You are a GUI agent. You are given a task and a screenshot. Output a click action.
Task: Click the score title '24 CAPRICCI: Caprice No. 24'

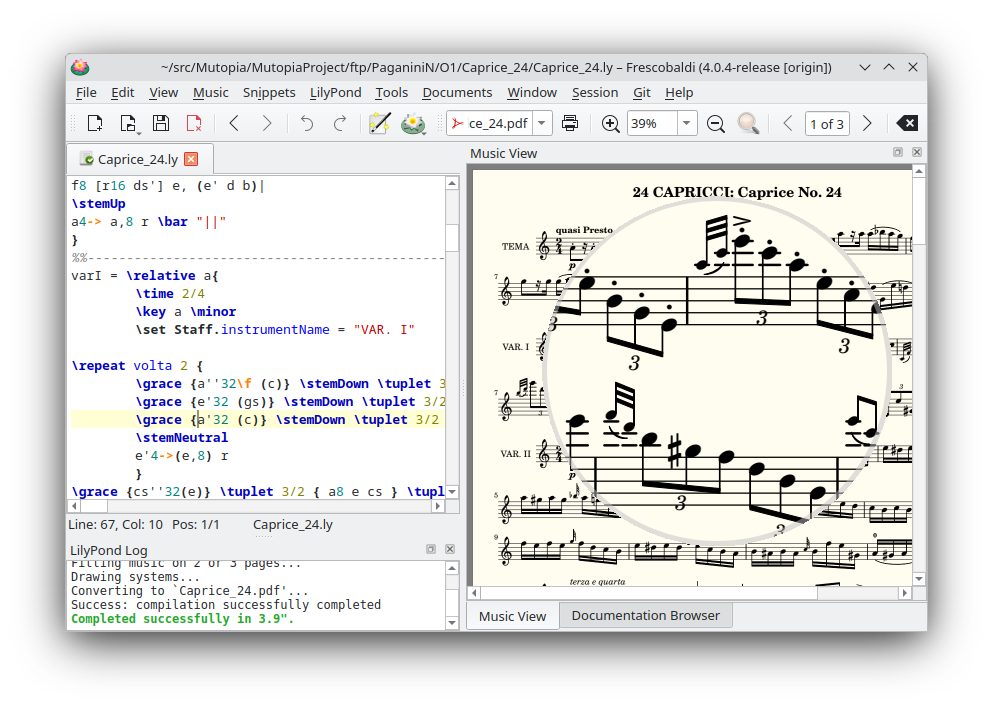tap(737, 192)
